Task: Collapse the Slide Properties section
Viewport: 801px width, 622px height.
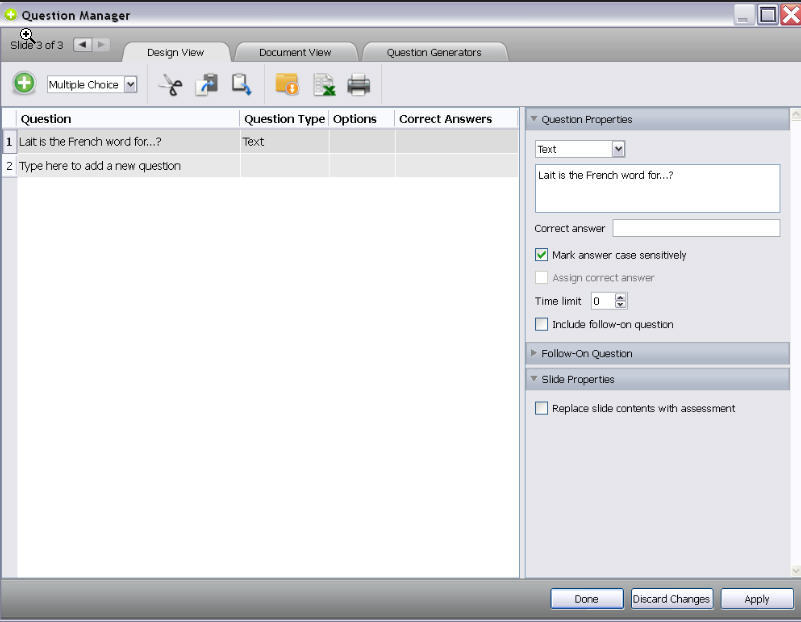Action: 534,379
